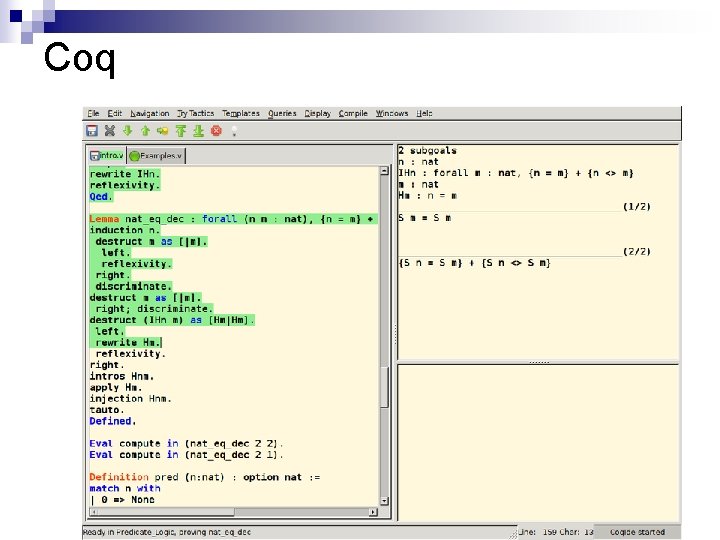Click the Close buffer X toolbar icon
This screenshot has height=540, width=720.
(x=110, y=131)
